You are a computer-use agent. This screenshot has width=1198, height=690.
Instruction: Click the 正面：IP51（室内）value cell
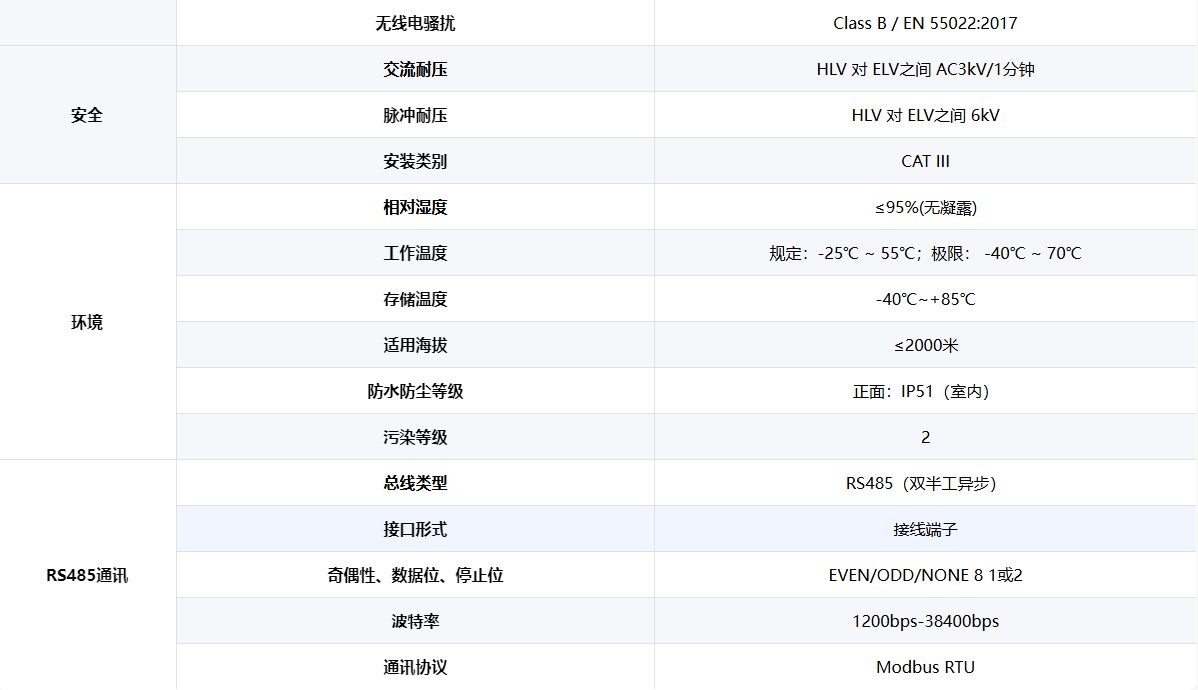[x=925, y=391]
